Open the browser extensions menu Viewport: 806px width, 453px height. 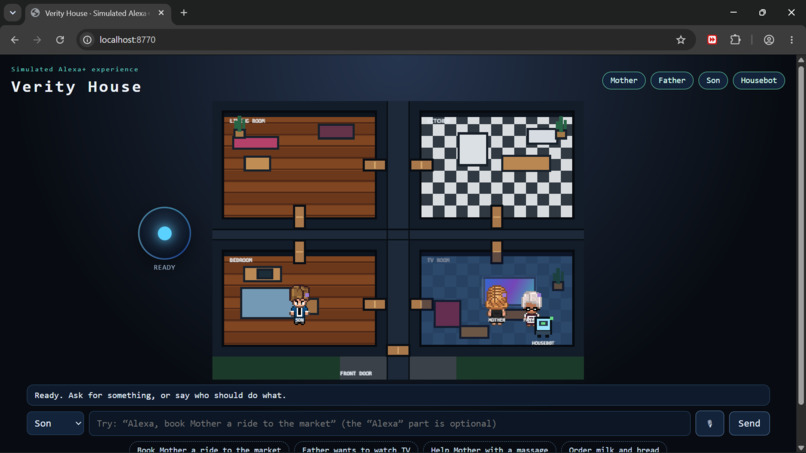pyautogui.click(x=735, y=40)
